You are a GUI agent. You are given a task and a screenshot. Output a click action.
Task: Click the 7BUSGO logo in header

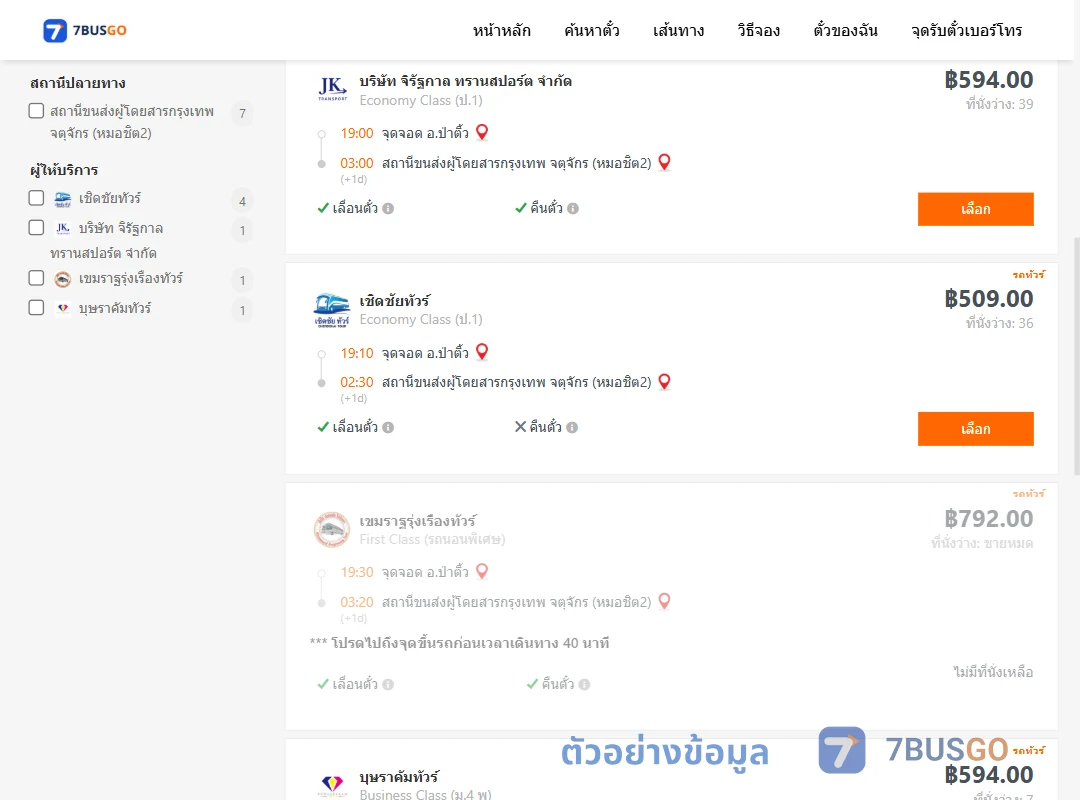point(85,30)
